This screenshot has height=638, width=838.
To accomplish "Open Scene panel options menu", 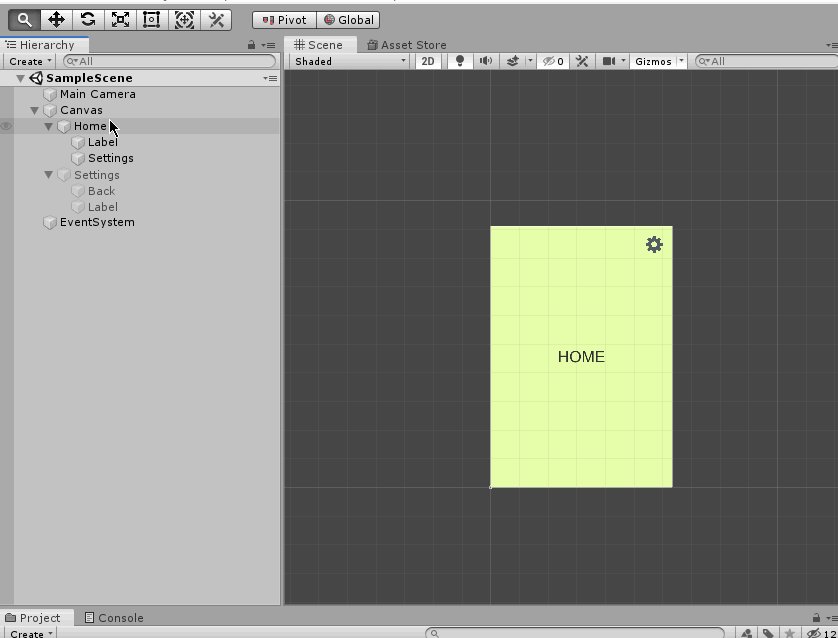I will coord(832,45).
